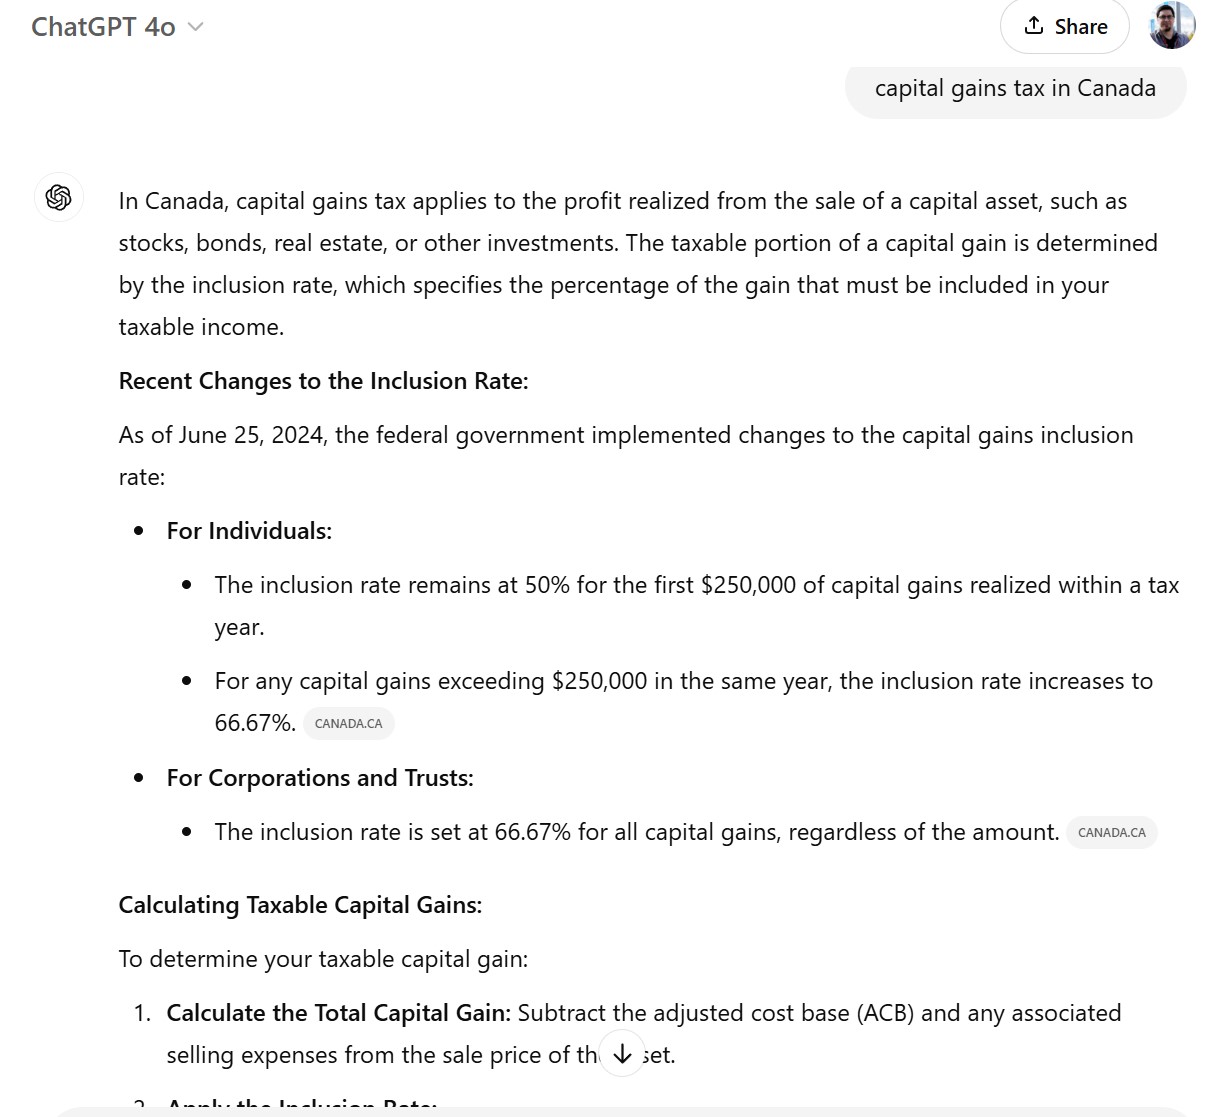This screenshot has height=1117, width=1216.
Task: Click the chevron beside ChatGPT 4o
Action: pyautogui.click(x=196, y=27)
